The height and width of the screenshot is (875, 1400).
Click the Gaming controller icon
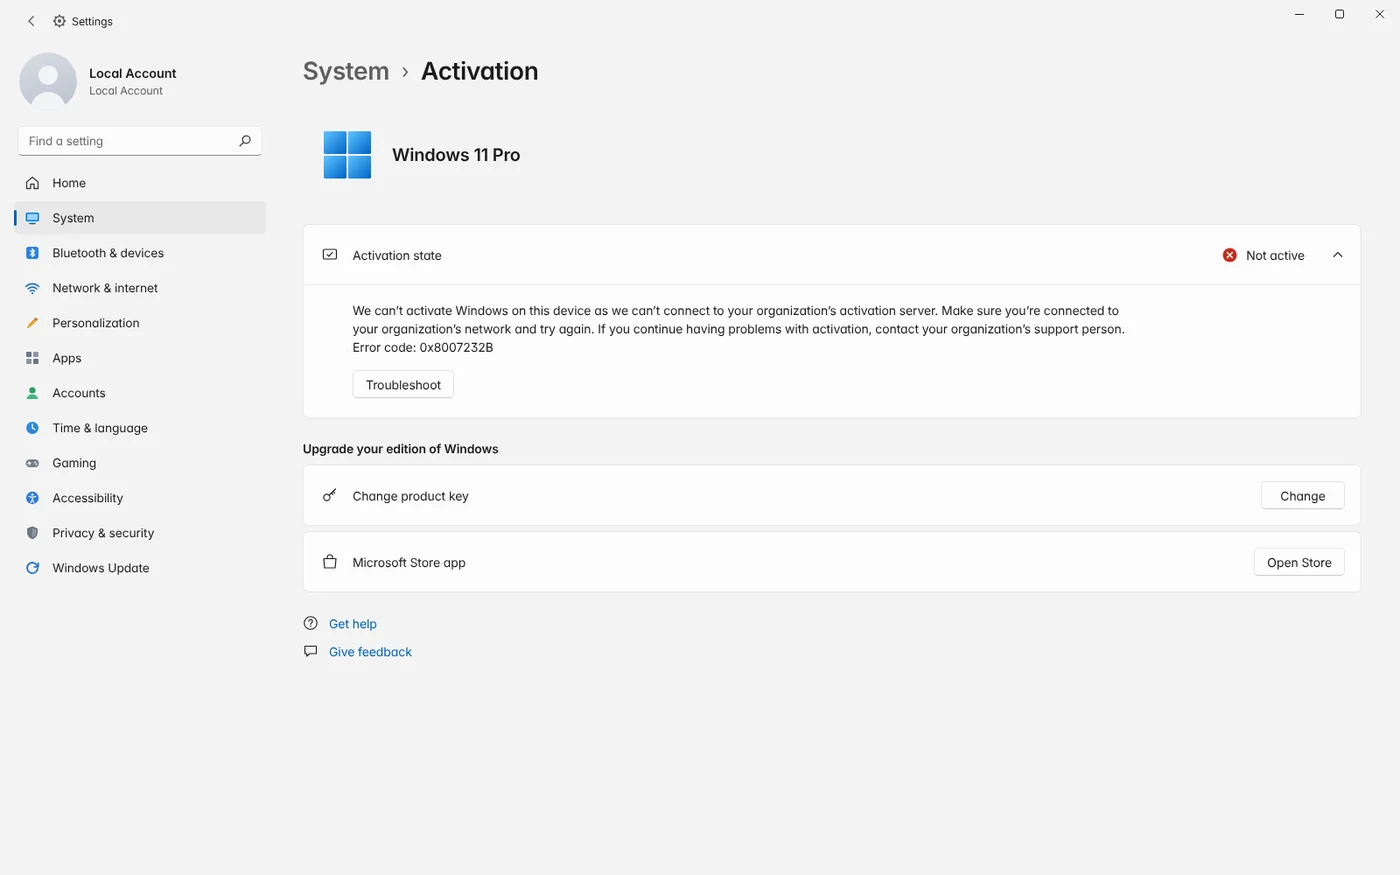32,463
